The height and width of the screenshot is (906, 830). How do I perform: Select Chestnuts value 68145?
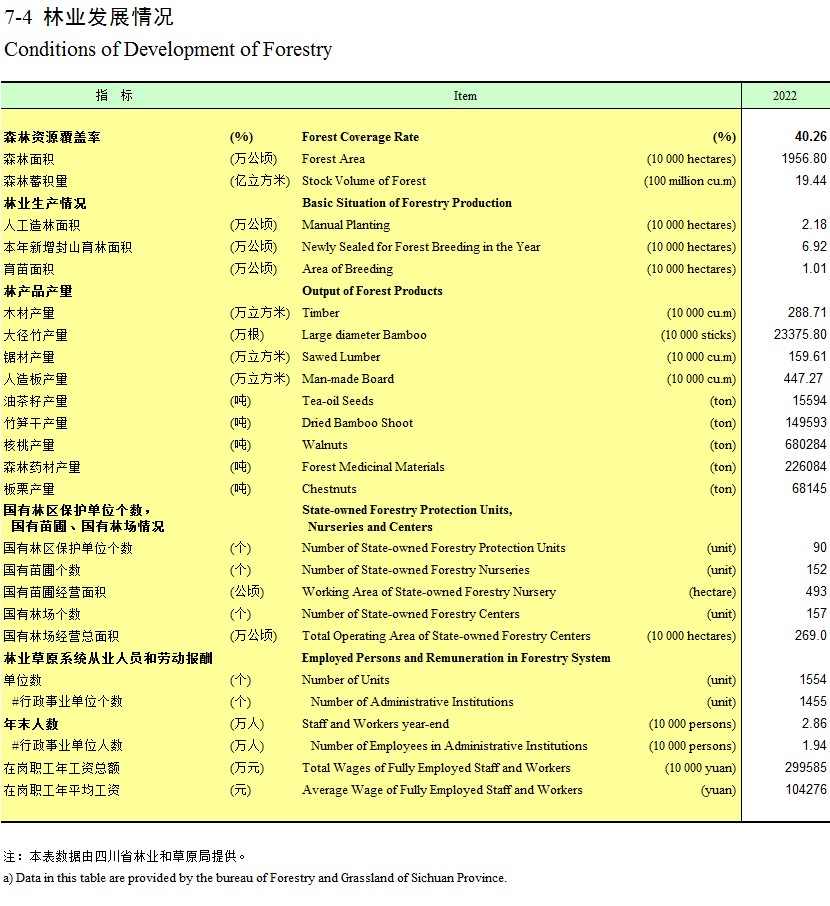[x=809, y=488]
